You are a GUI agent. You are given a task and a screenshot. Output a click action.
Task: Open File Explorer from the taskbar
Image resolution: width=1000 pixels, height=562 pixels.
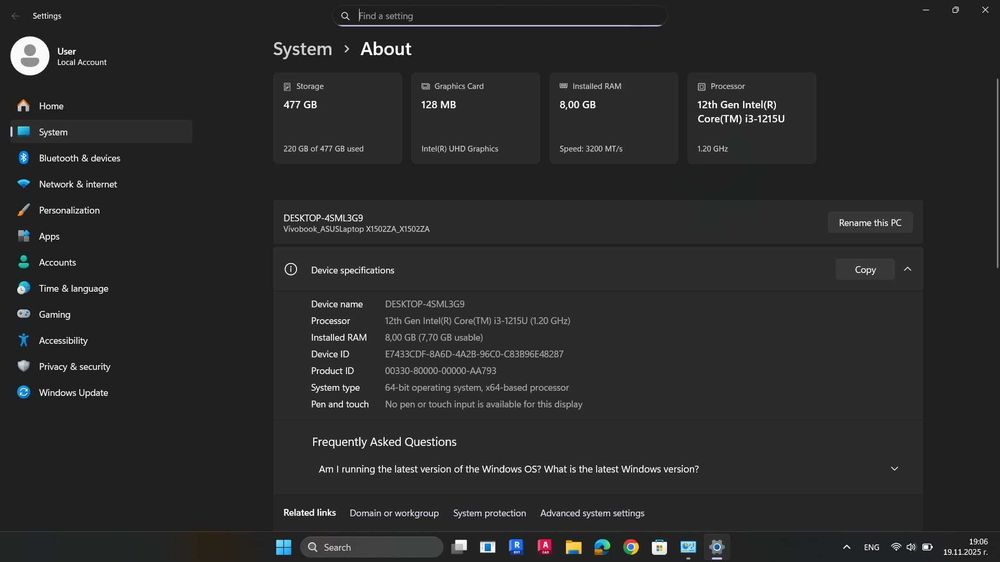coord(573,547)
